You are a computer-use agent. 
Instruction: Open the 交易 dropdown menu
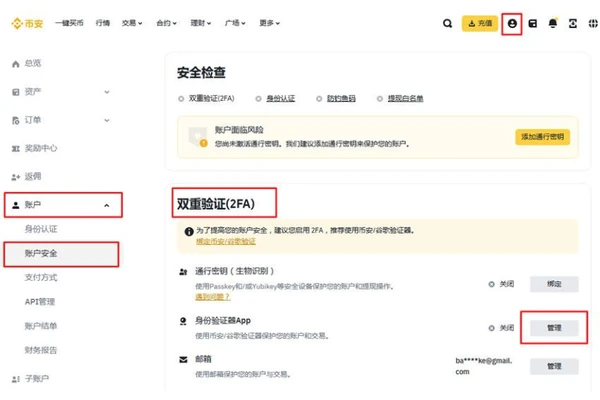pos(132,23)
